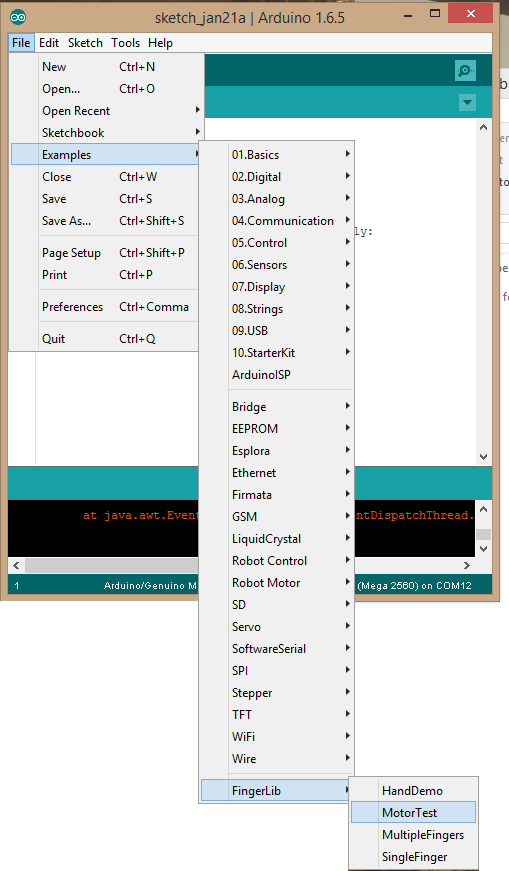Click console horizontal scrollbar right arrow
This screenshot has width=509, height=871.
point(467,565)
